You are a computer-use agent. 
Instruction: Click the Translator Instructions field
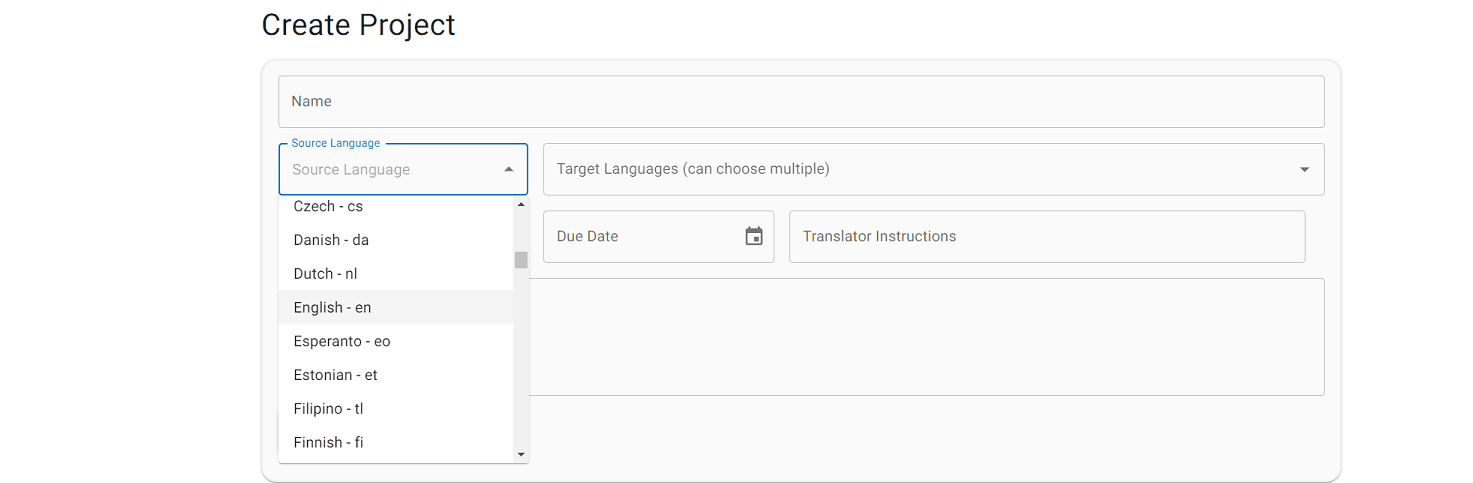(x=1047, y=237)
